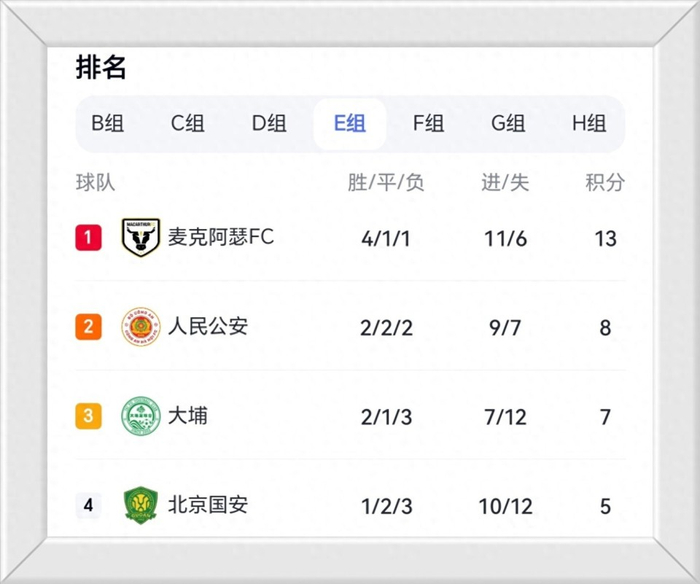Viewport: 700px width, 584px height.
Task: Click the 人民公安 team crest icon
Action: (x=141, y=327)
